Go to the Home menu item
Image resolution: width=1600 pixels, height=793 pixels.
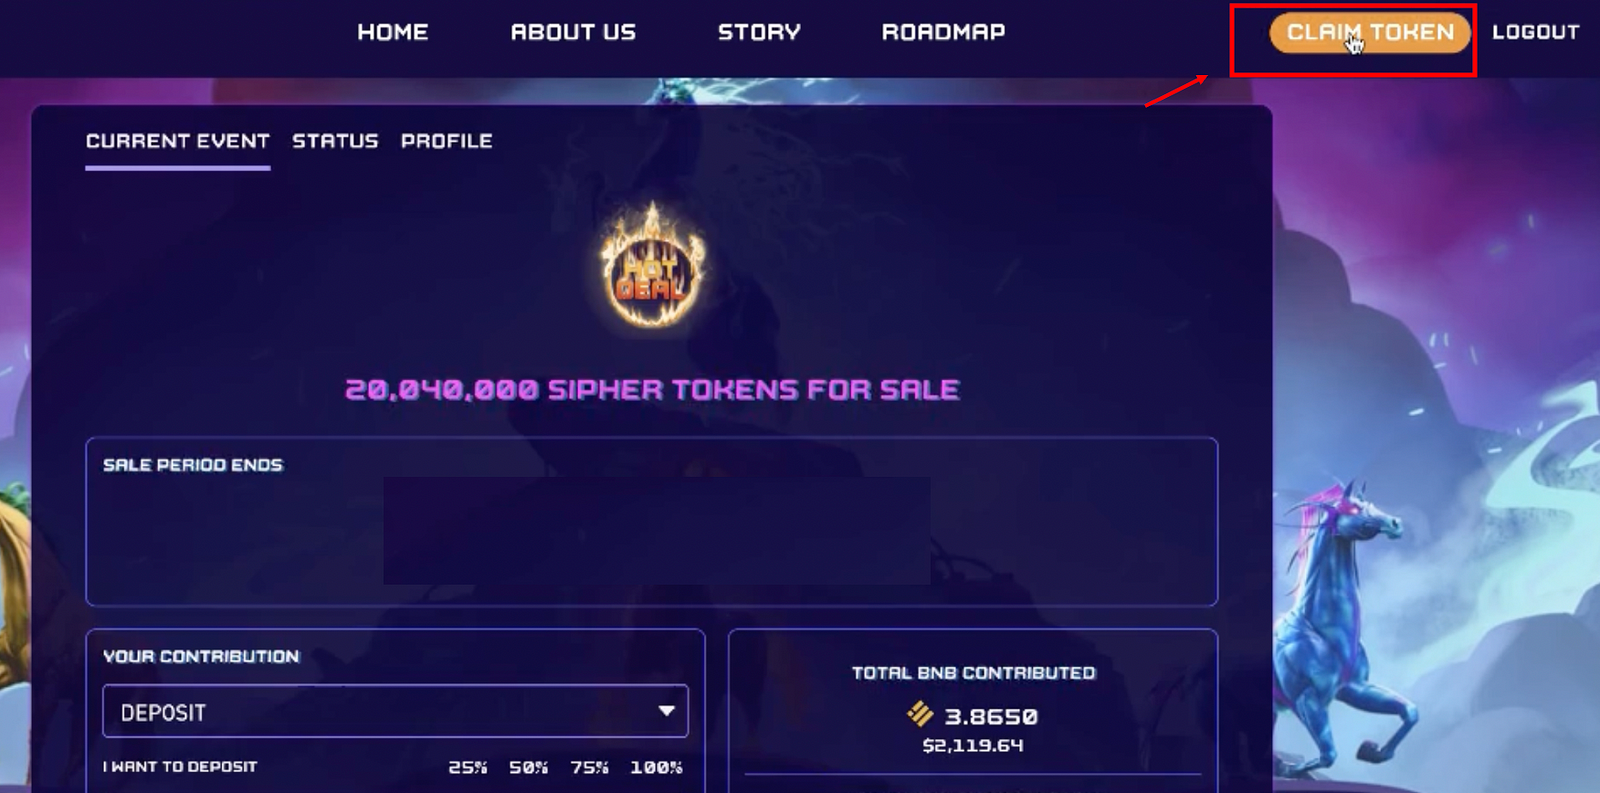click(x=393, y=32)
